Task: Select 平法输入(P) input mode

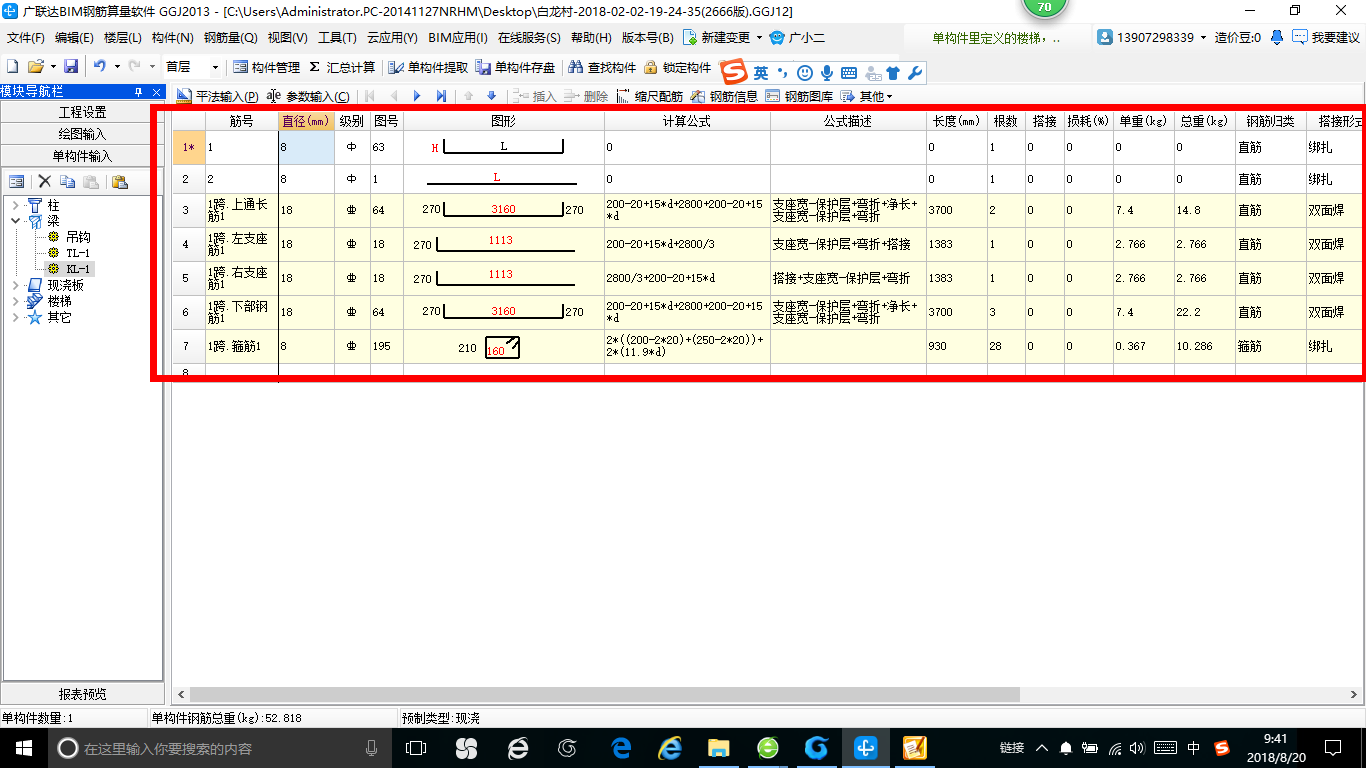Action: pos(218,96)
